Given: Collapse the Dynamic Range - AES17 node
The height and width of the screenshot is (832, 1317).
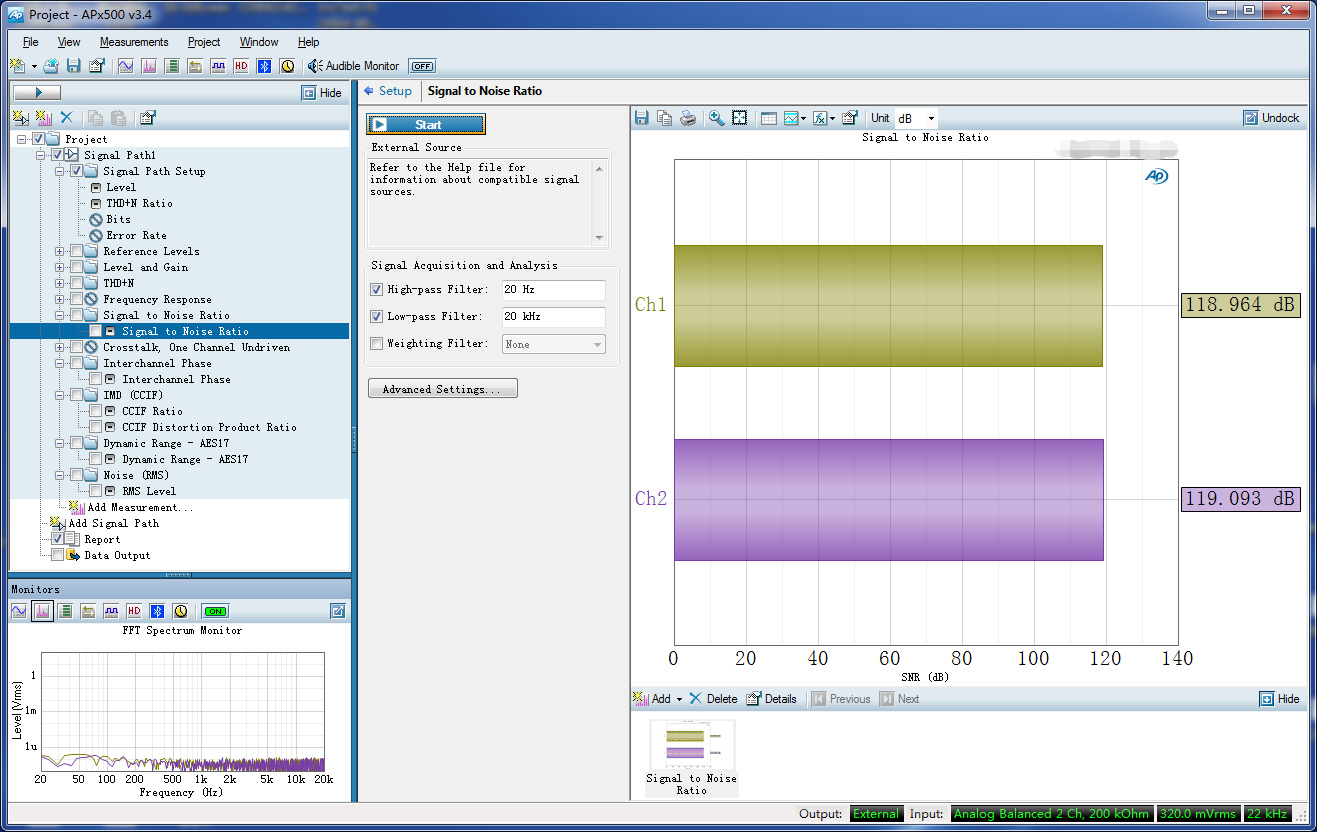Looking at the screenshot, I should click(60, 443).
